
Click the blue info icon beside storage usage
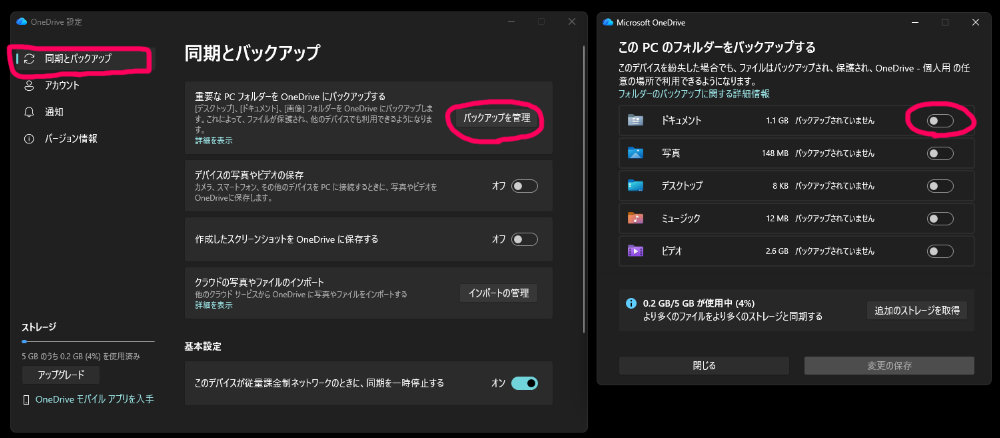(631, 303)
